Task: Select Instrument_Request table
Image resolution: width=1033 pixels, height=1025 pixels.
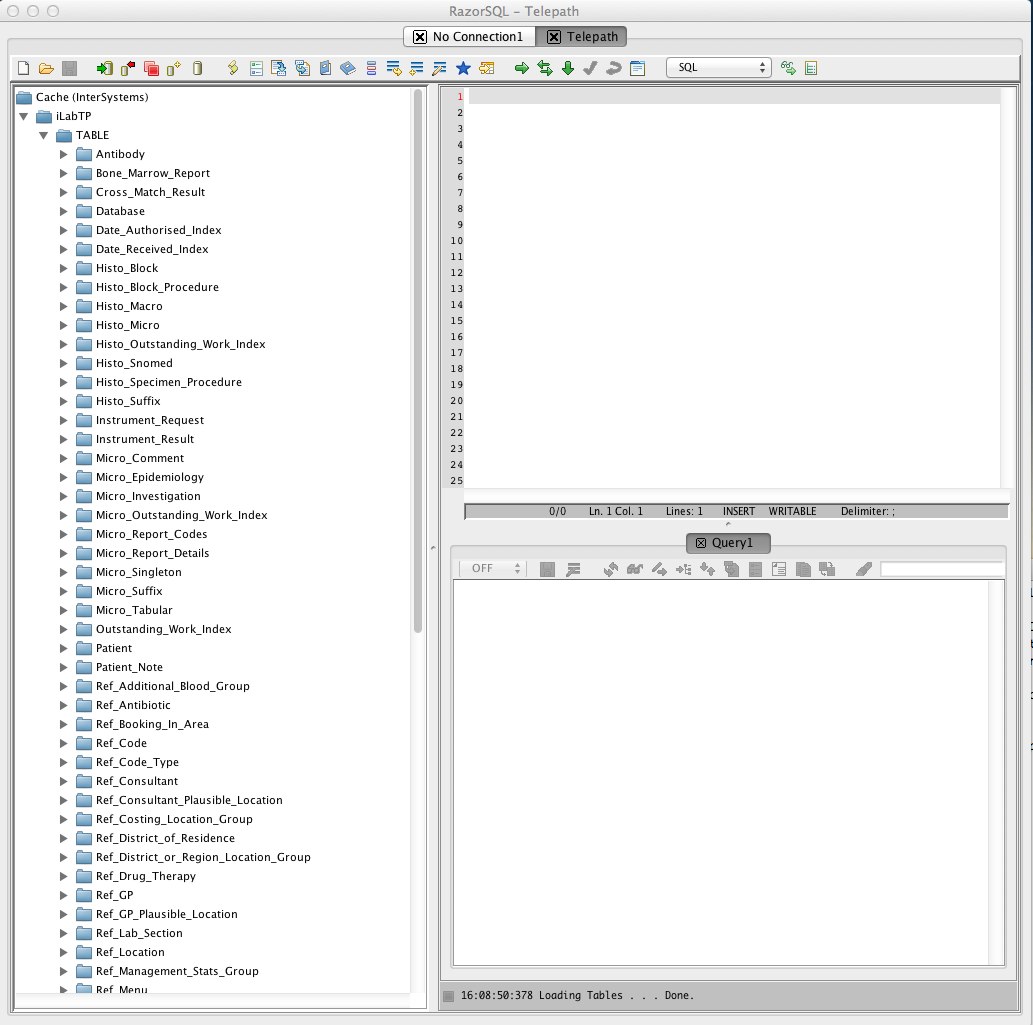Action: point(150,420)
